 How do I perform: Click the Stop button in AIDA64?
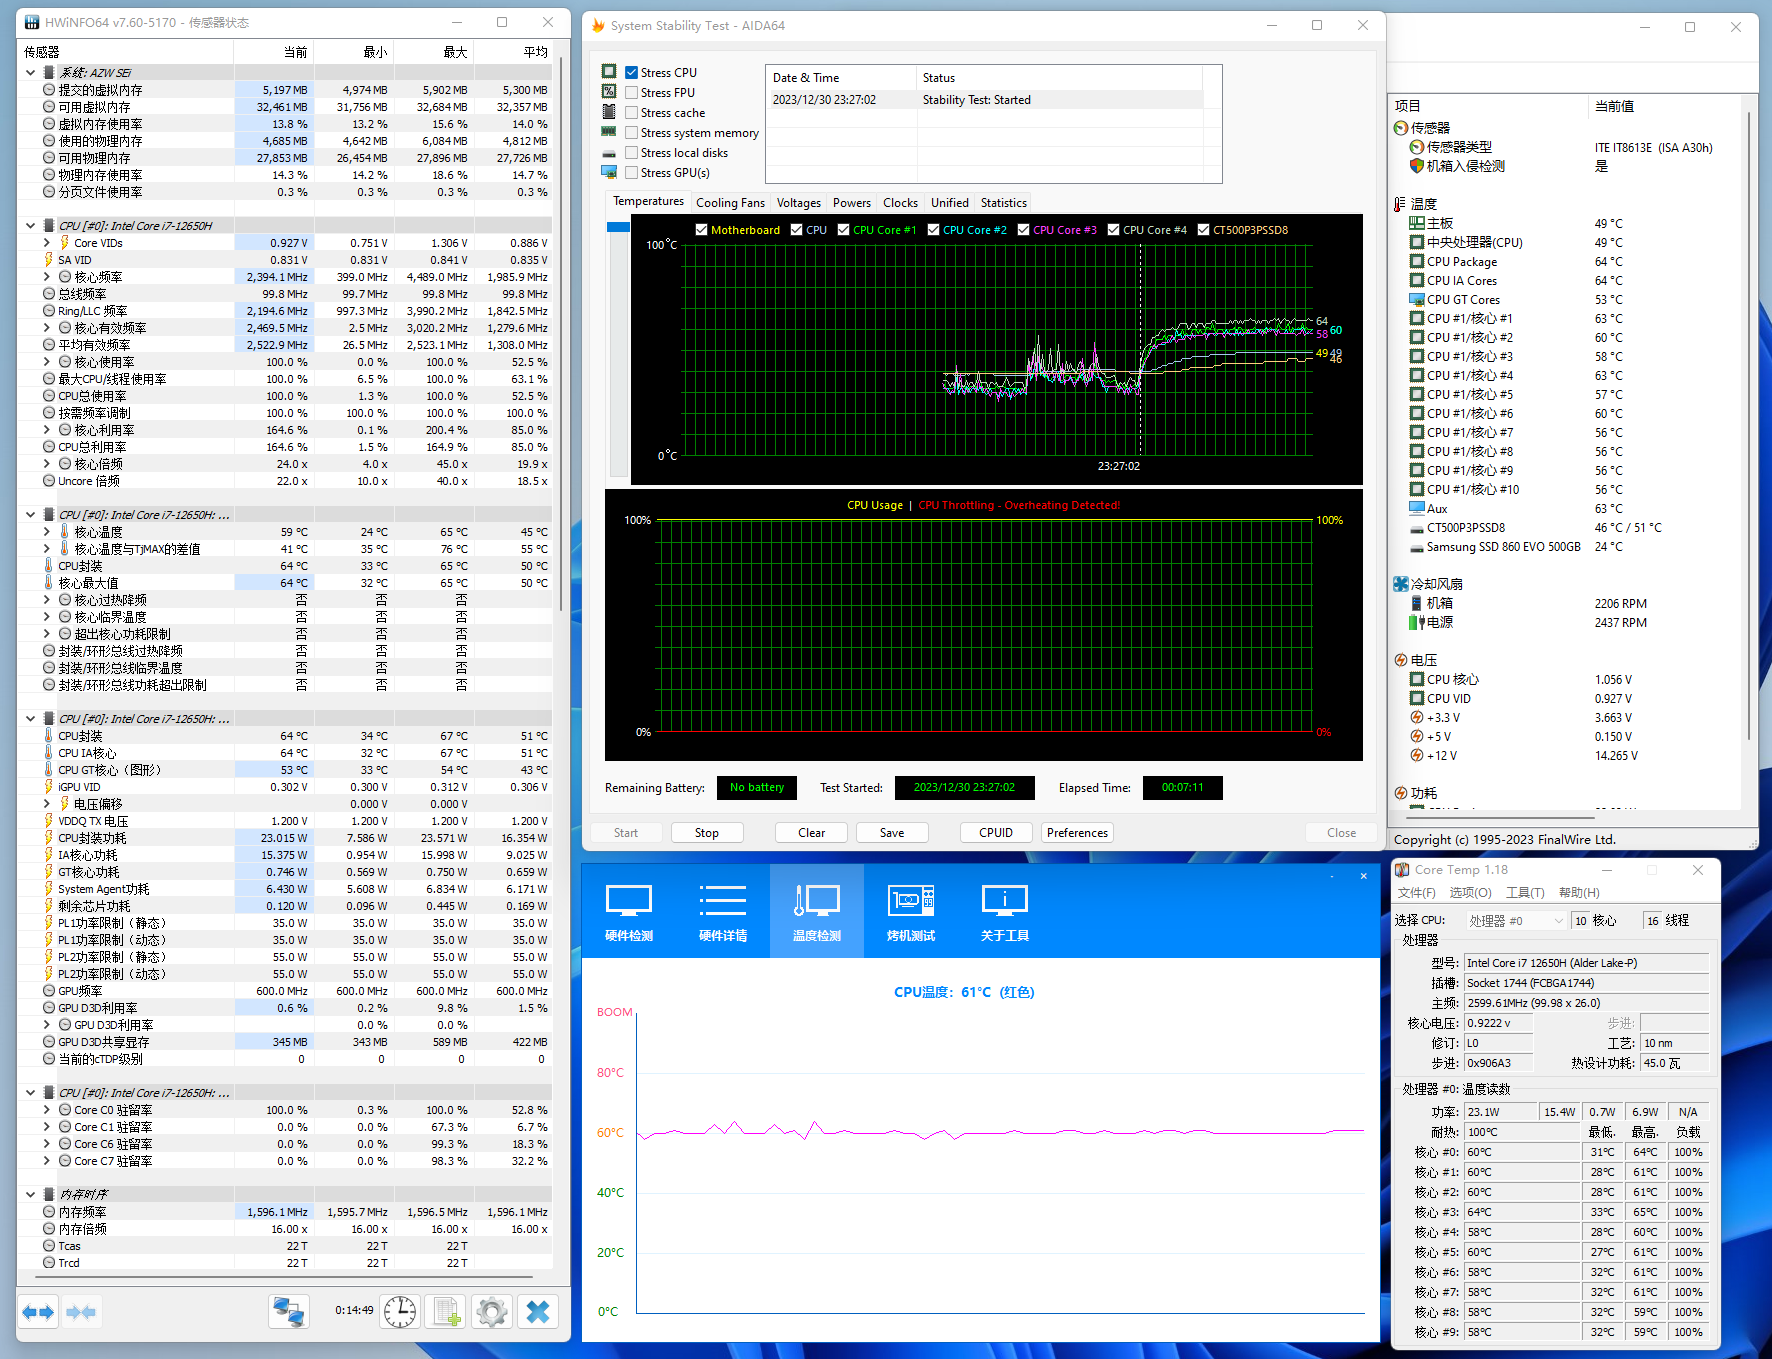[x=707, y=833]
